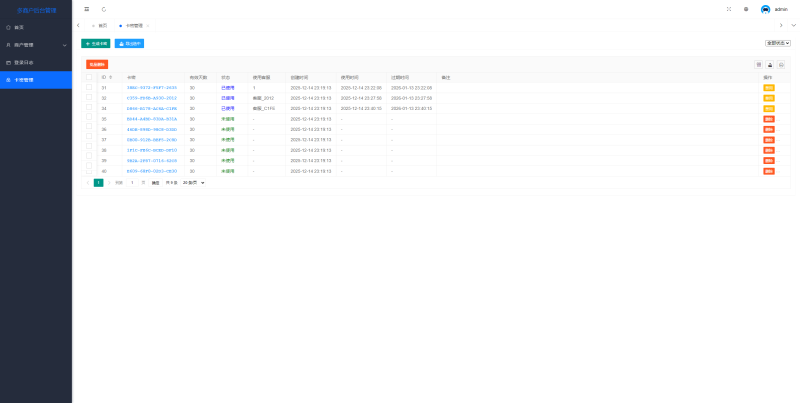Click the table export icon
Viewport: 800px width, 403px height.
click(770, 64)
